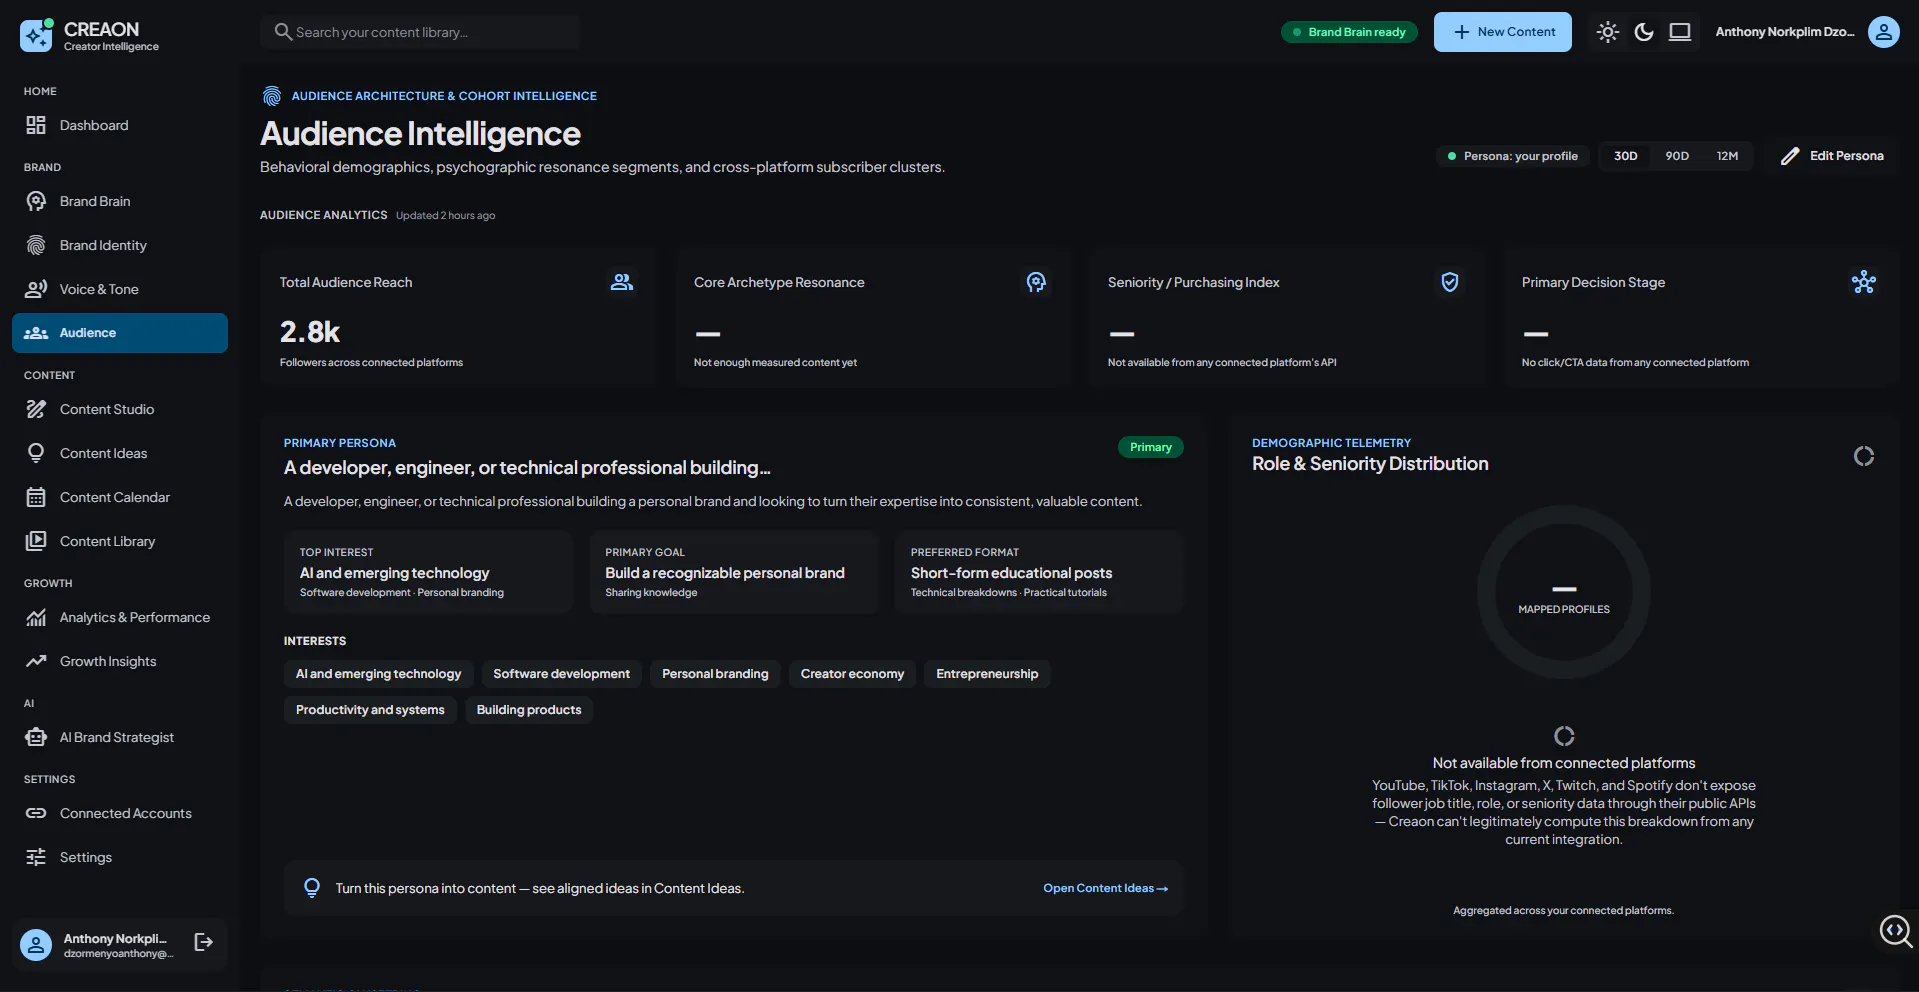Click the Entrepreneurship interest chip

(987, 674)
